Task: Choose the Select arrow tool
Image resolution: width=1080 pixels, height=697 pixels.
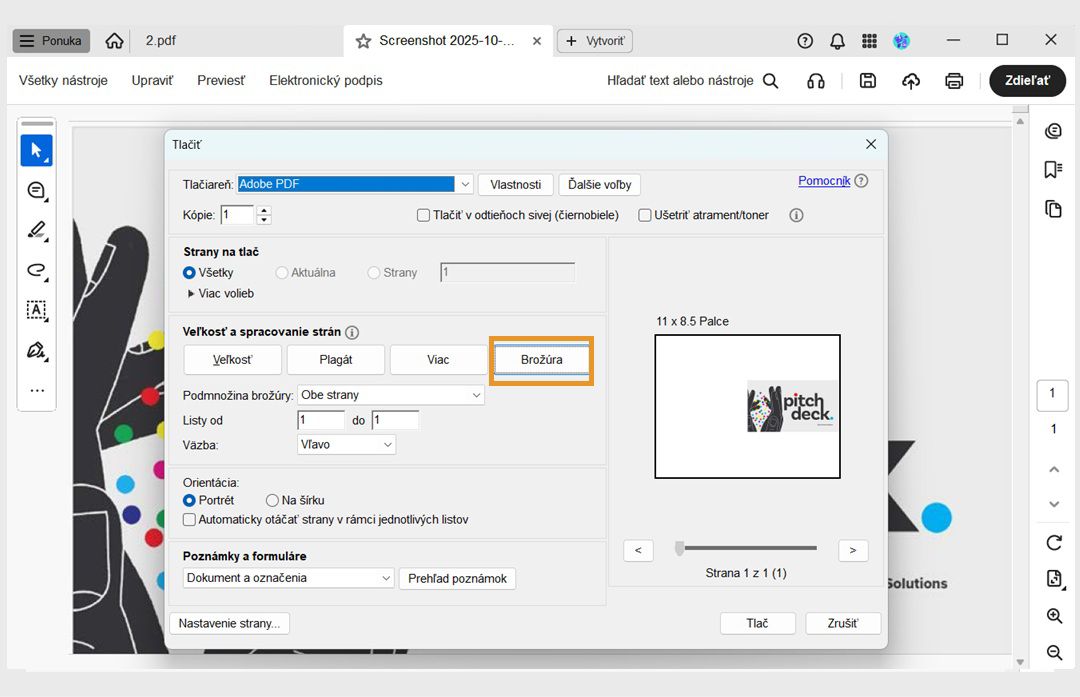Action: 37,150
